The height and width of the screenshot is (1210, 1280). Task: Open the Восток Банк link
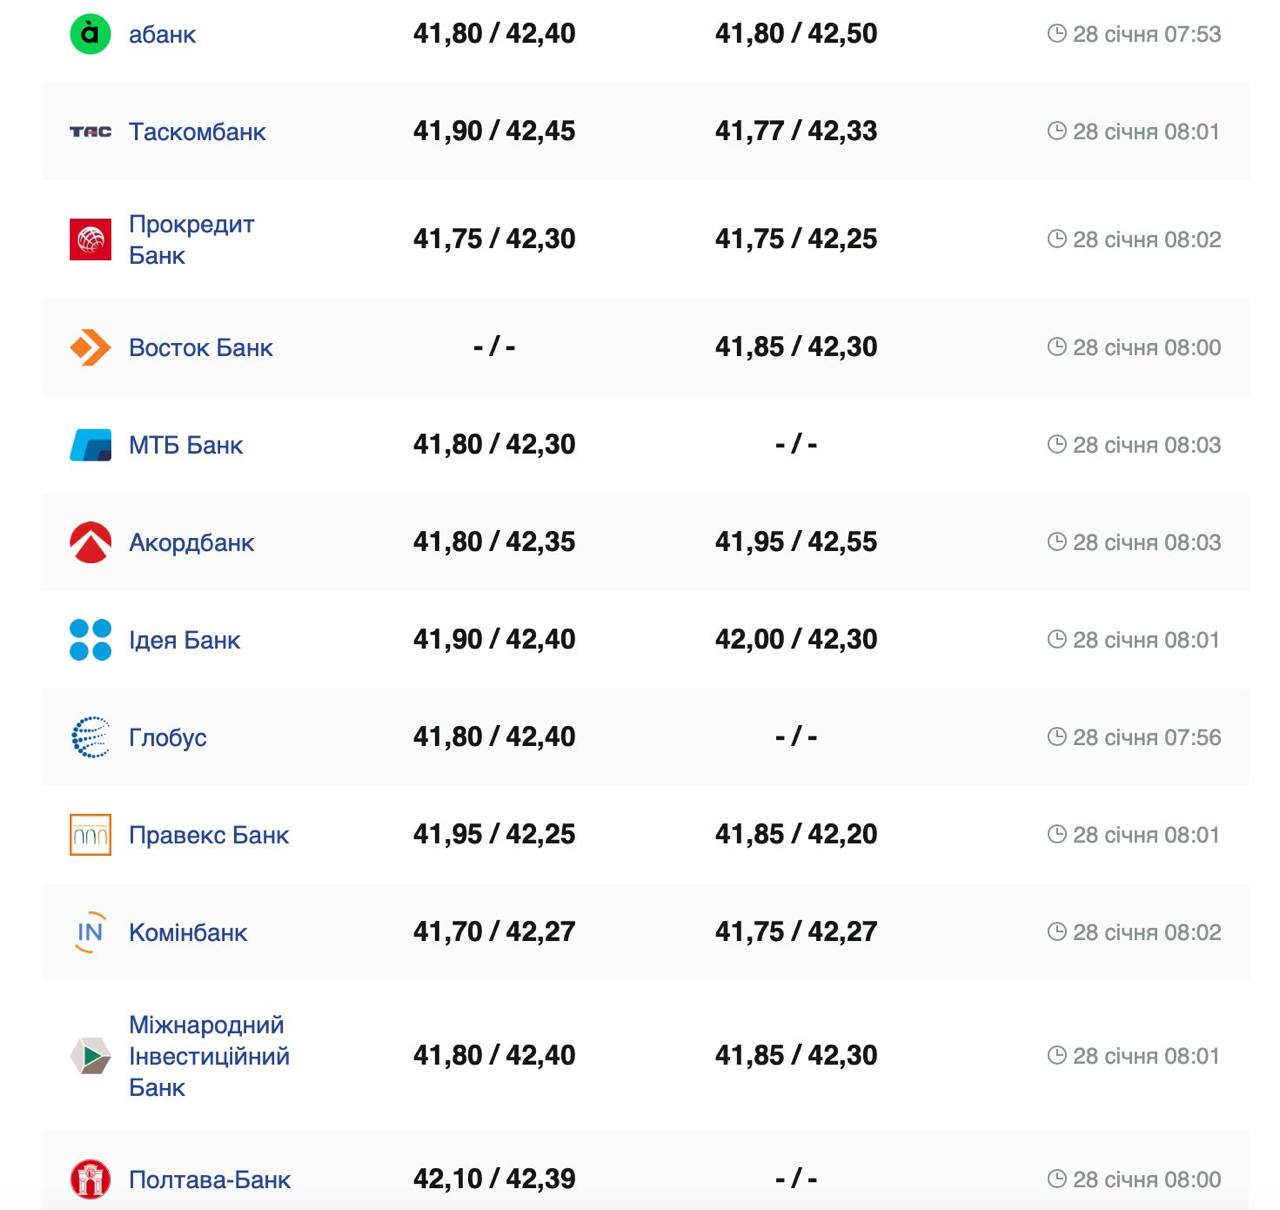pos(200,348)
